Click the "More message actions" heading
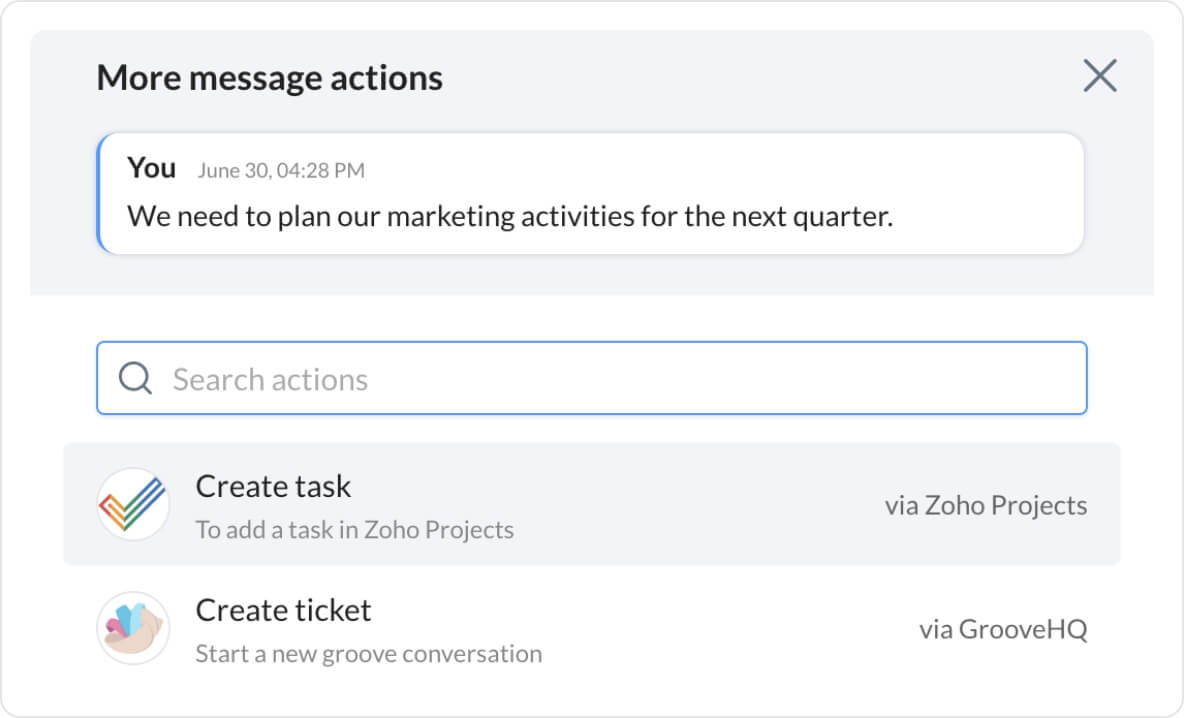This screenshot has width=1184, height=718. [269, 78]
